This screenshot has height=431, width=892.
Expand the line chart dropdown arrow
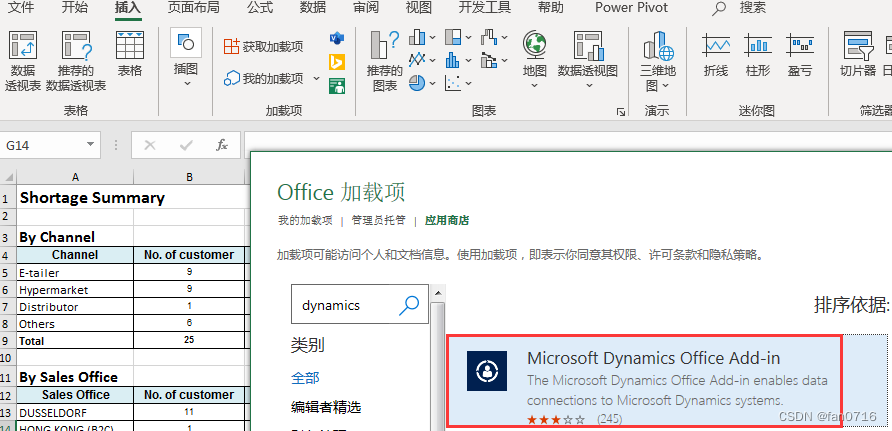coord(432,60)
